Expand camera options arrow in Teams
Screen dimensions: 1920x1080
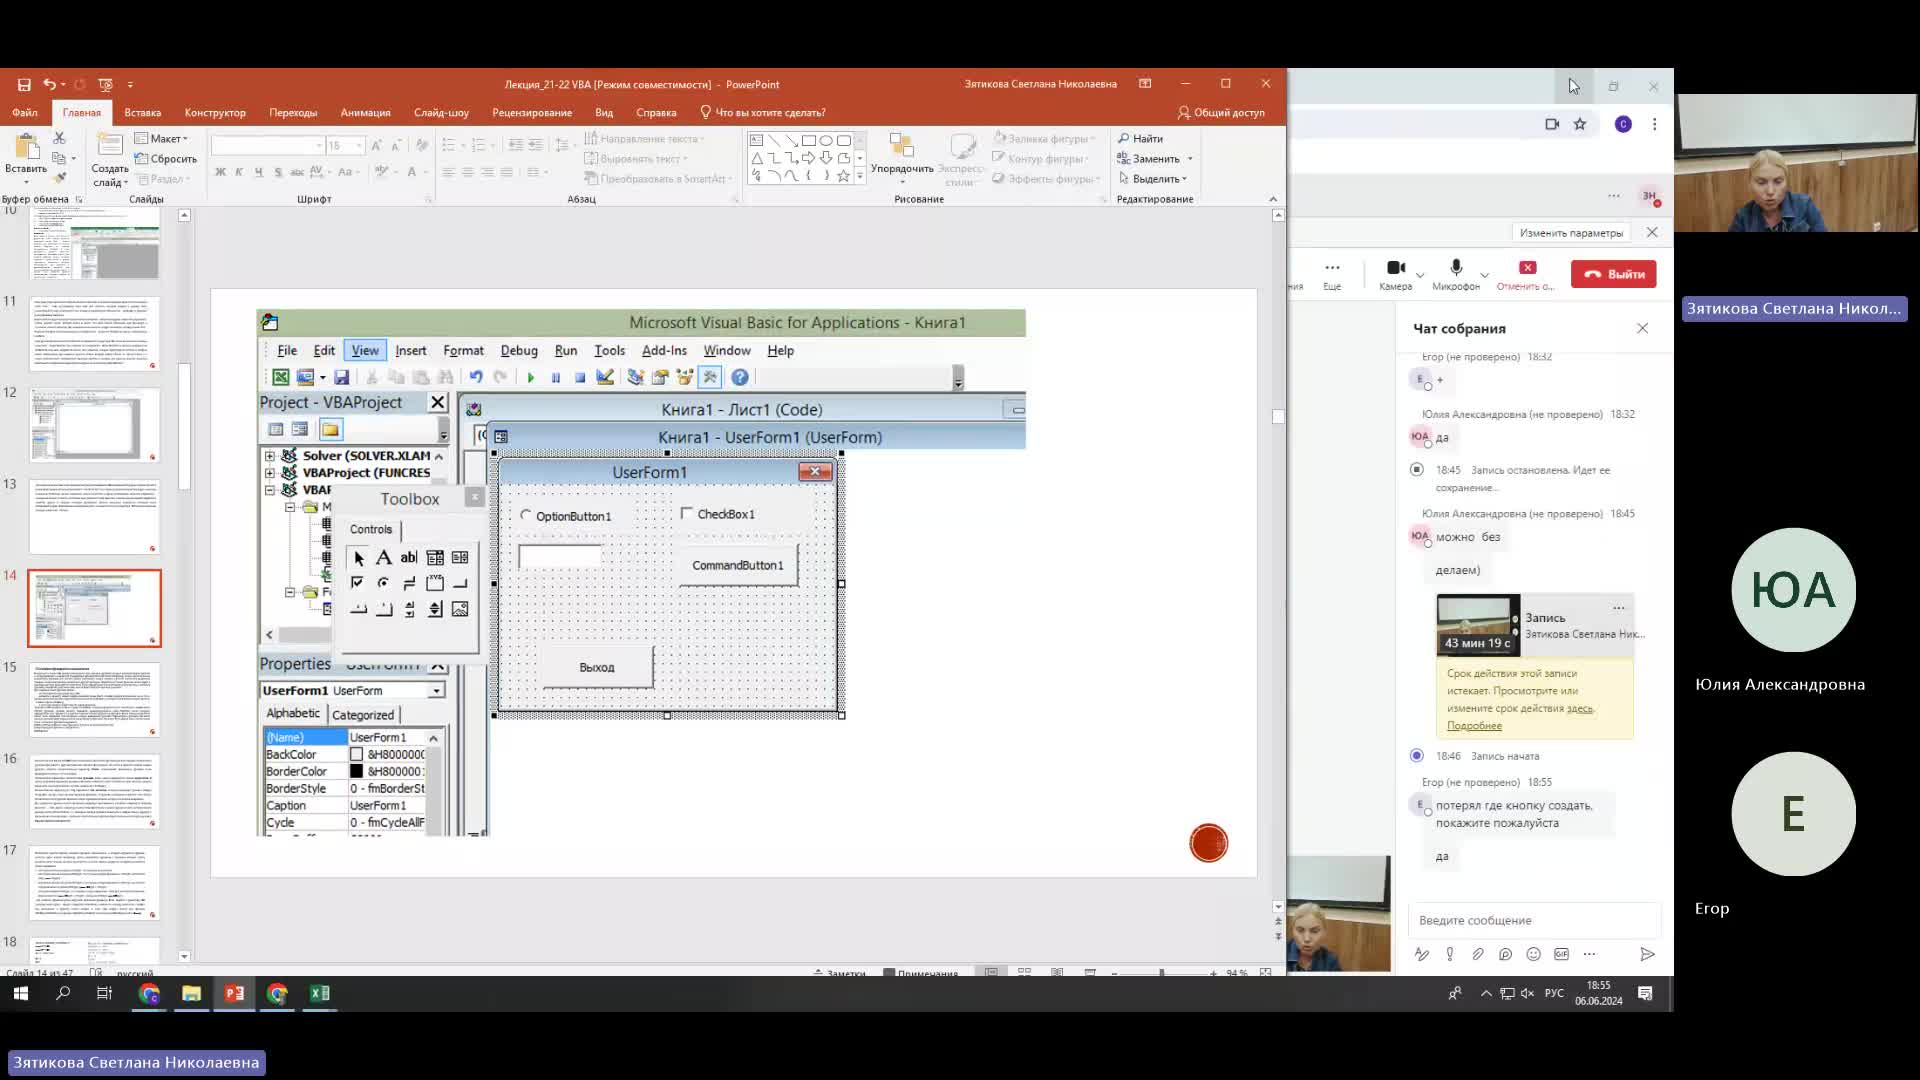pos(1420,274)
